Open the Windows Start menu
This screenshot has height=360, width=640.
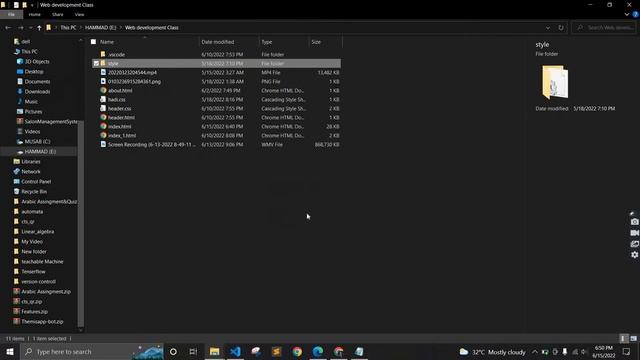click(10, 351)
